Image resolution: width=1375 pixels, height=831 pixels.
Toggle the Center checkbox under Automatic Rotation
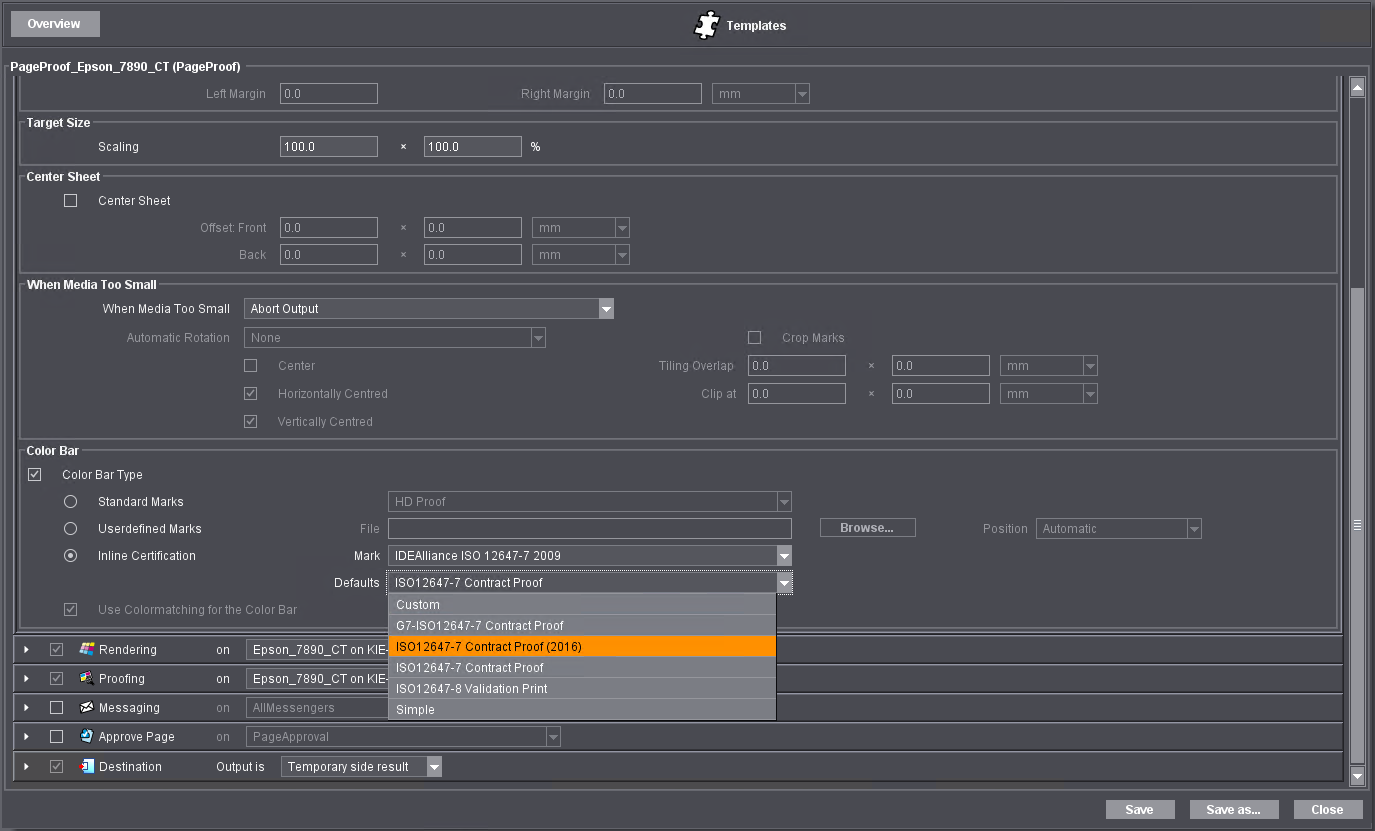(251, 366)
